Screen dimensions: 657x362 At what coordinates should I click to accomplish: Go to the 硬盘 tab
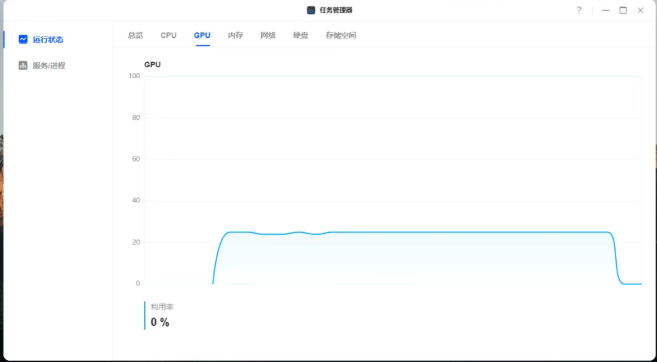click(301, 35)
